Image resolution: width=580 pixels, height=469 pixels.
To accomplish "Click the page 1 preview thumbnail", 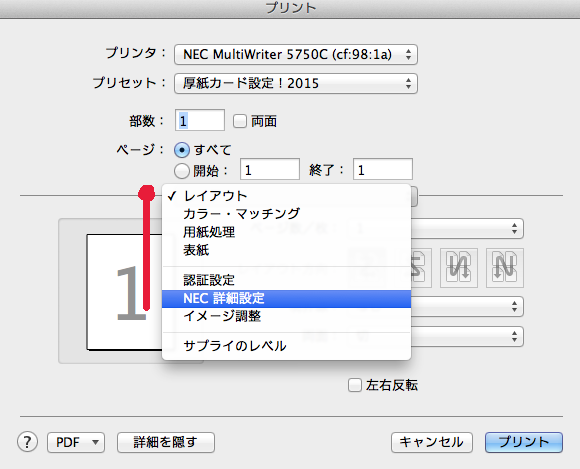I will (124, 292).
